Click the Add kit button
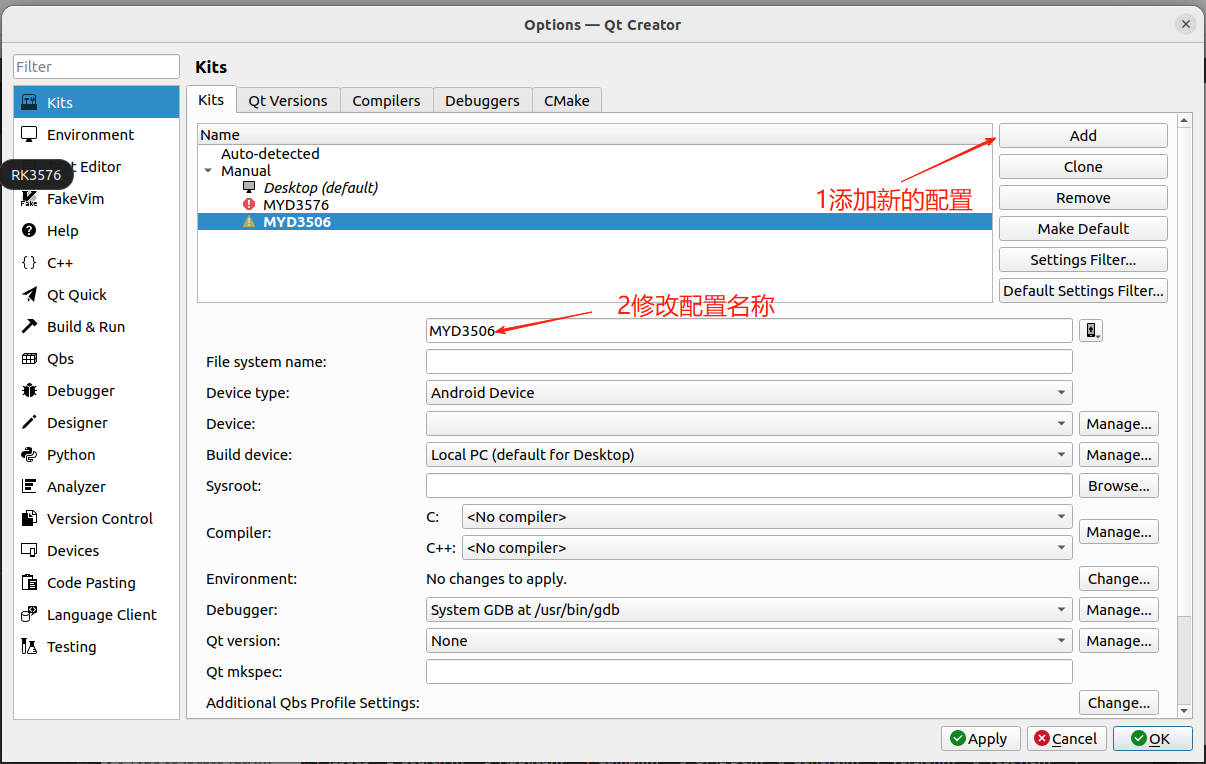1206x764 pixels. pyautogui.click(x=1083, y=136)
